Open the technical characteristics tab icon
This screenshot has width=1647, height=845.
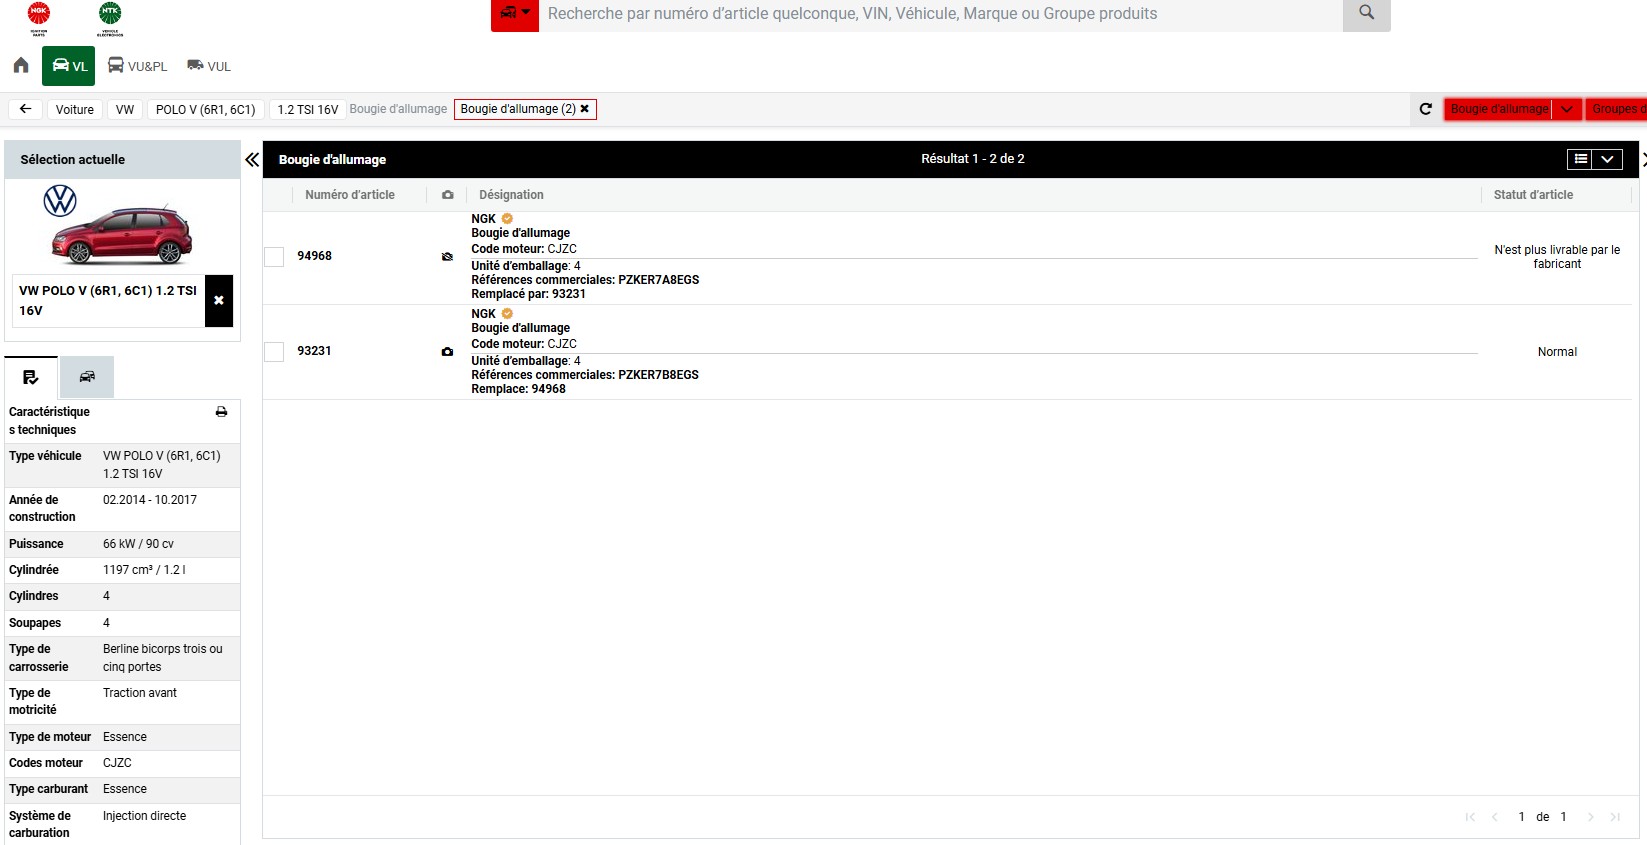coord(31,377)
